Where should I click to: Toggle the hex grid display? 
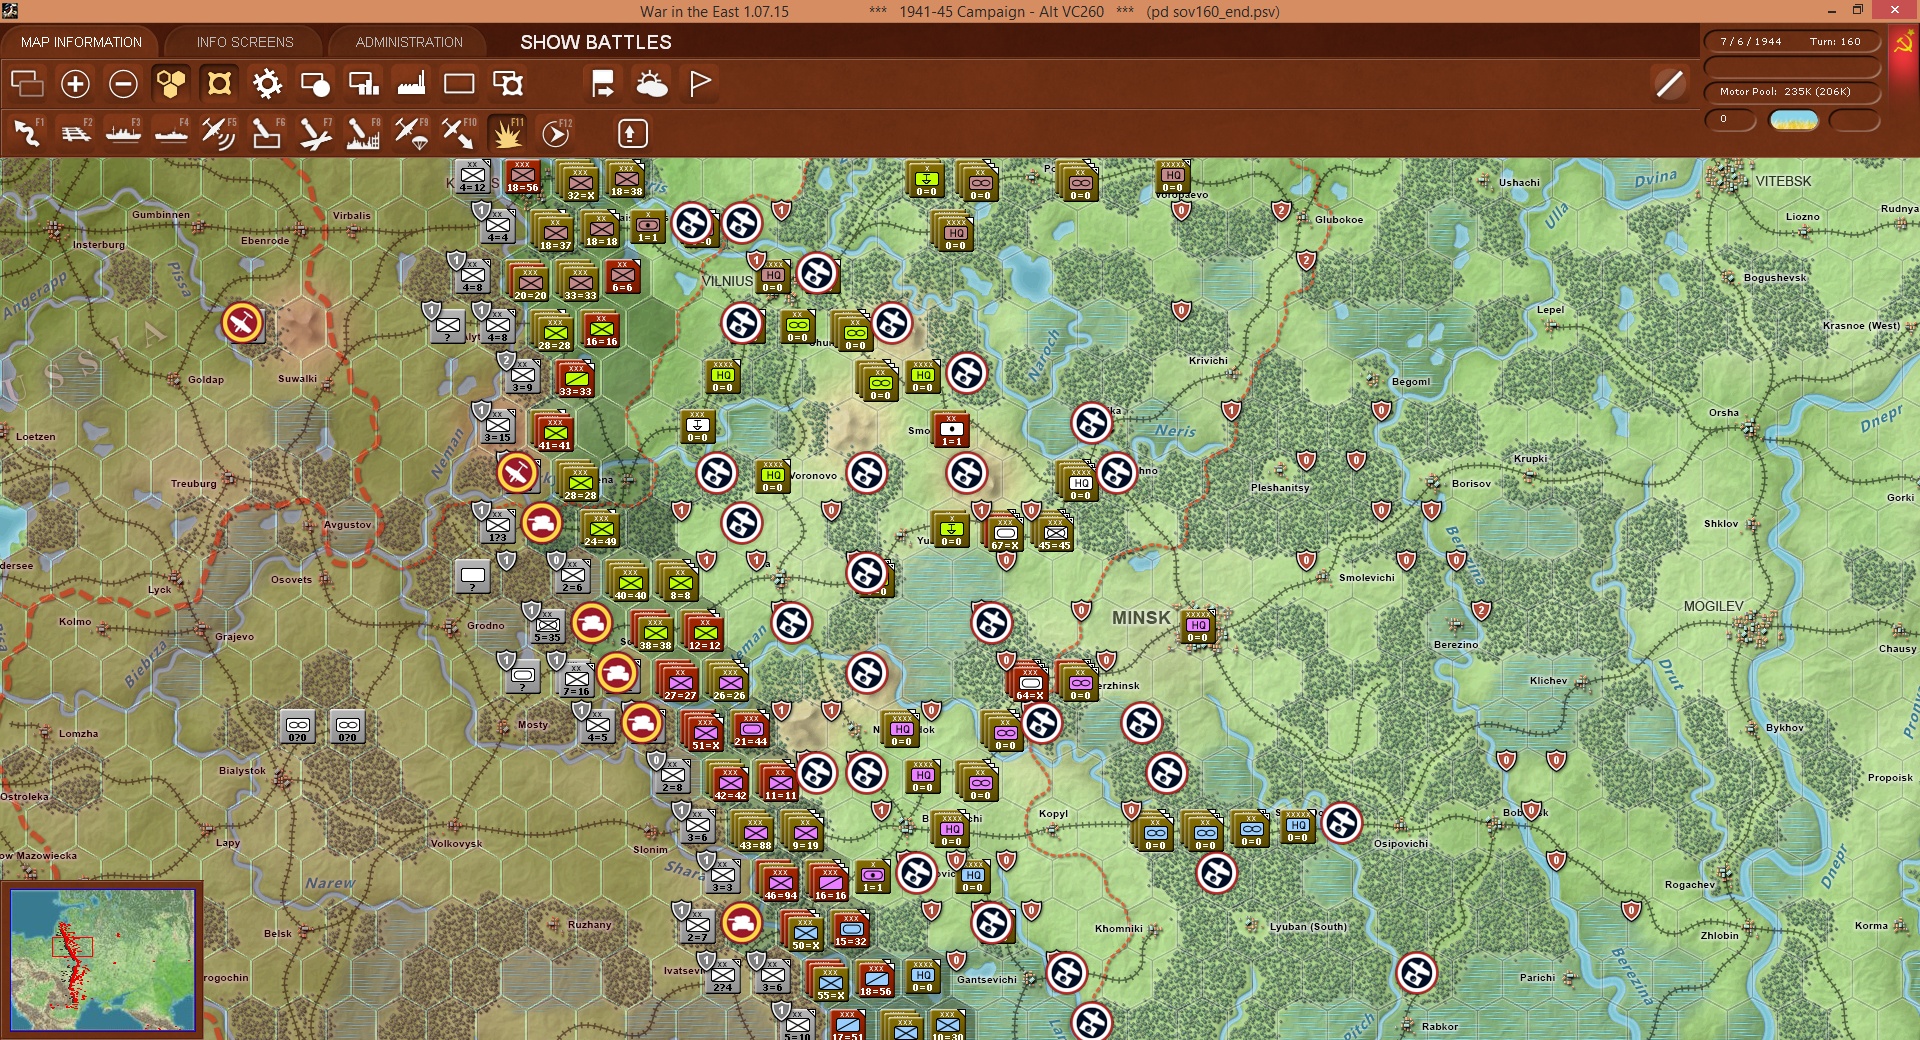[x=171, y=84]
